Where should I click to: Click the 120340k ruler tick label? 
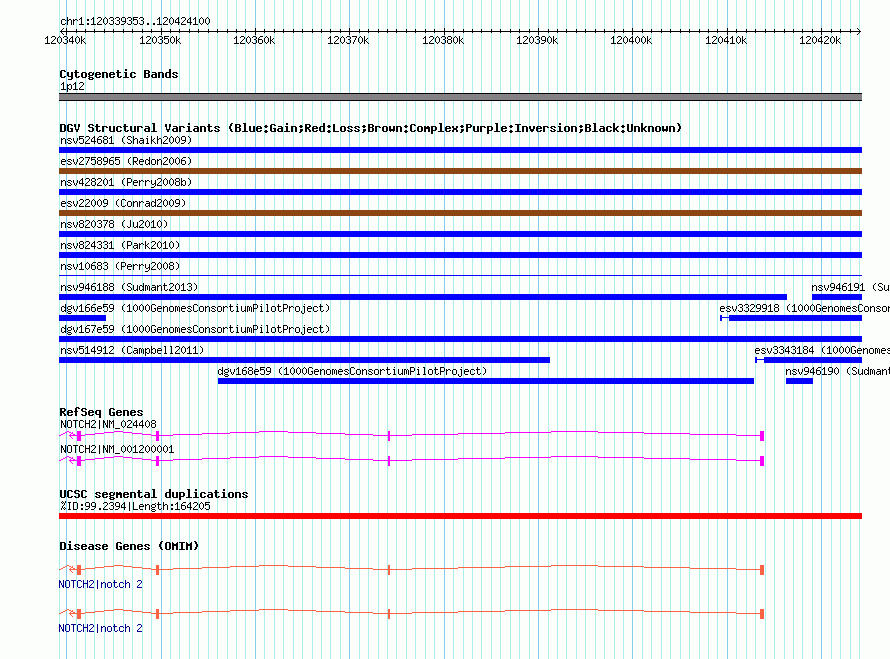tap(65, 40)
